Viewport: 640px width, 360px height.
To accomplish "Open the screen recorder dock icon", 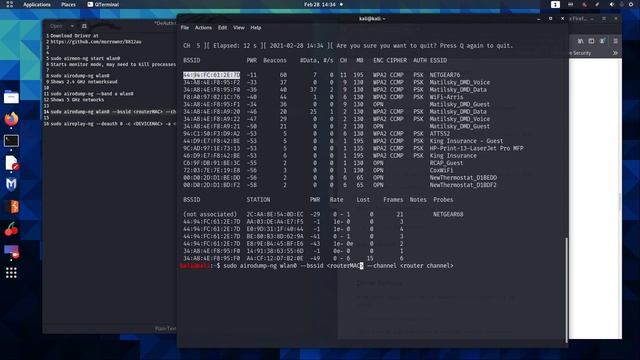I will (x=11, y=251).
